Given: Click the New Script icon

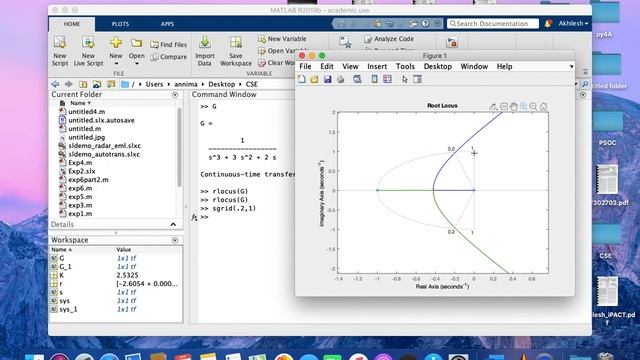Looking at the screenshot, I should pyautogui.click(x=60, y=51).
